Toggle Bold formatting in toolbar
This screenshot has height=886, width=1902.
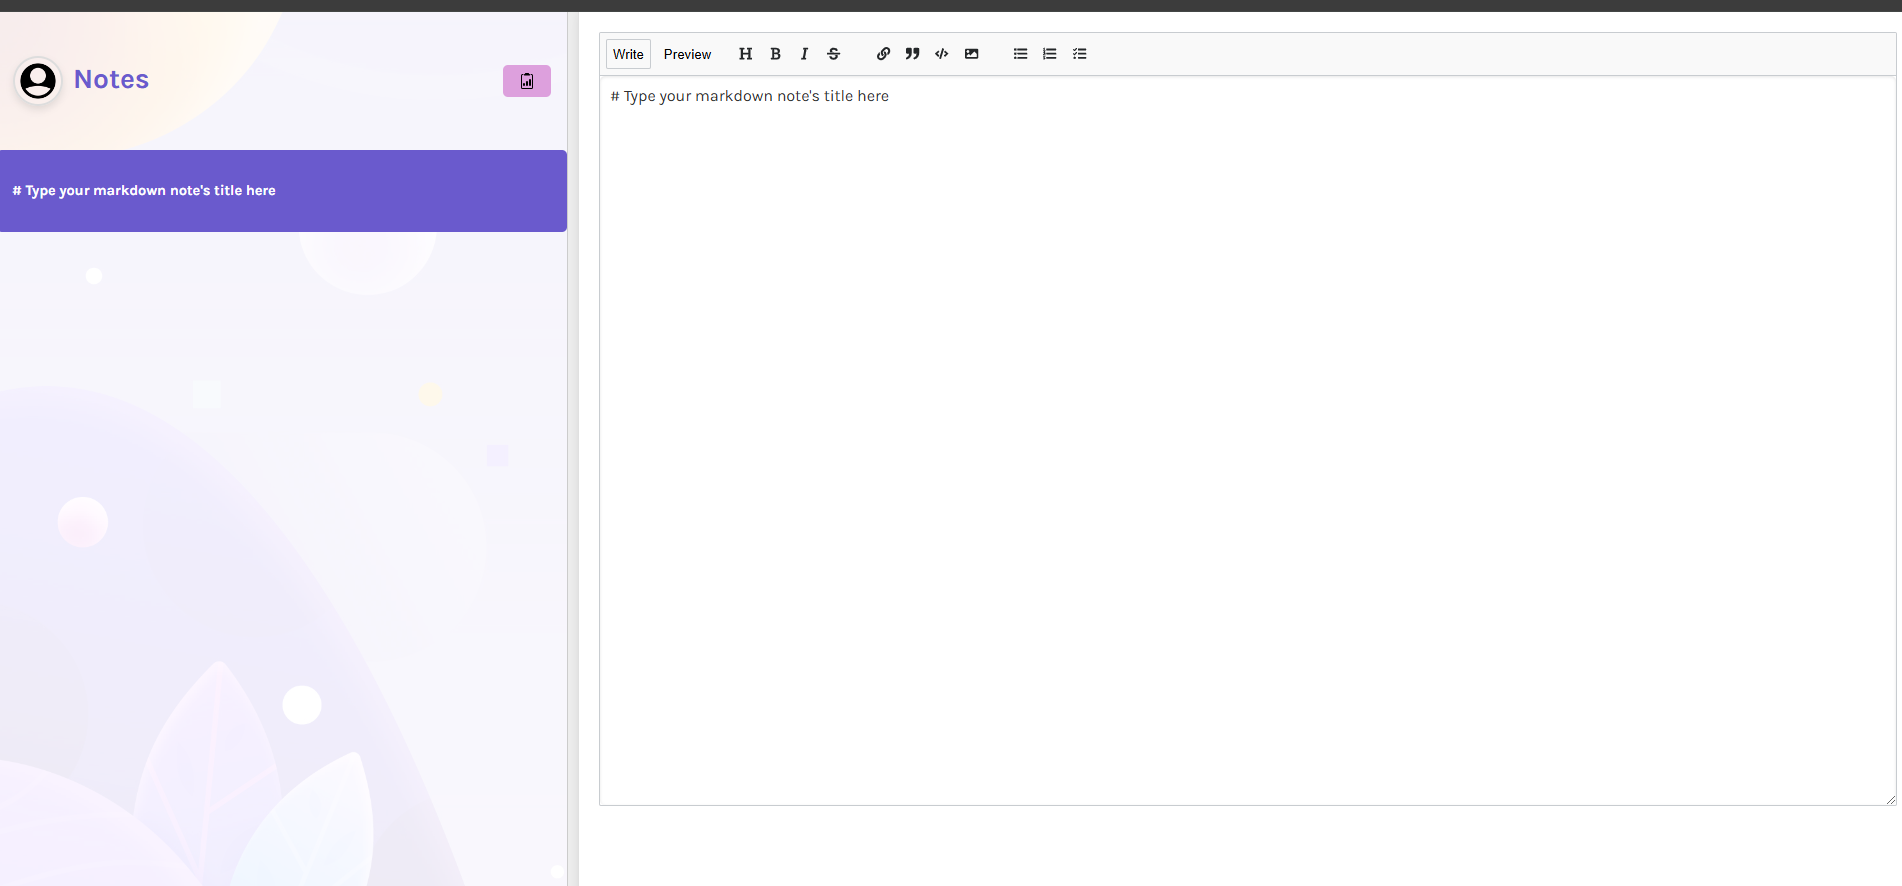(x=775, y=54)
